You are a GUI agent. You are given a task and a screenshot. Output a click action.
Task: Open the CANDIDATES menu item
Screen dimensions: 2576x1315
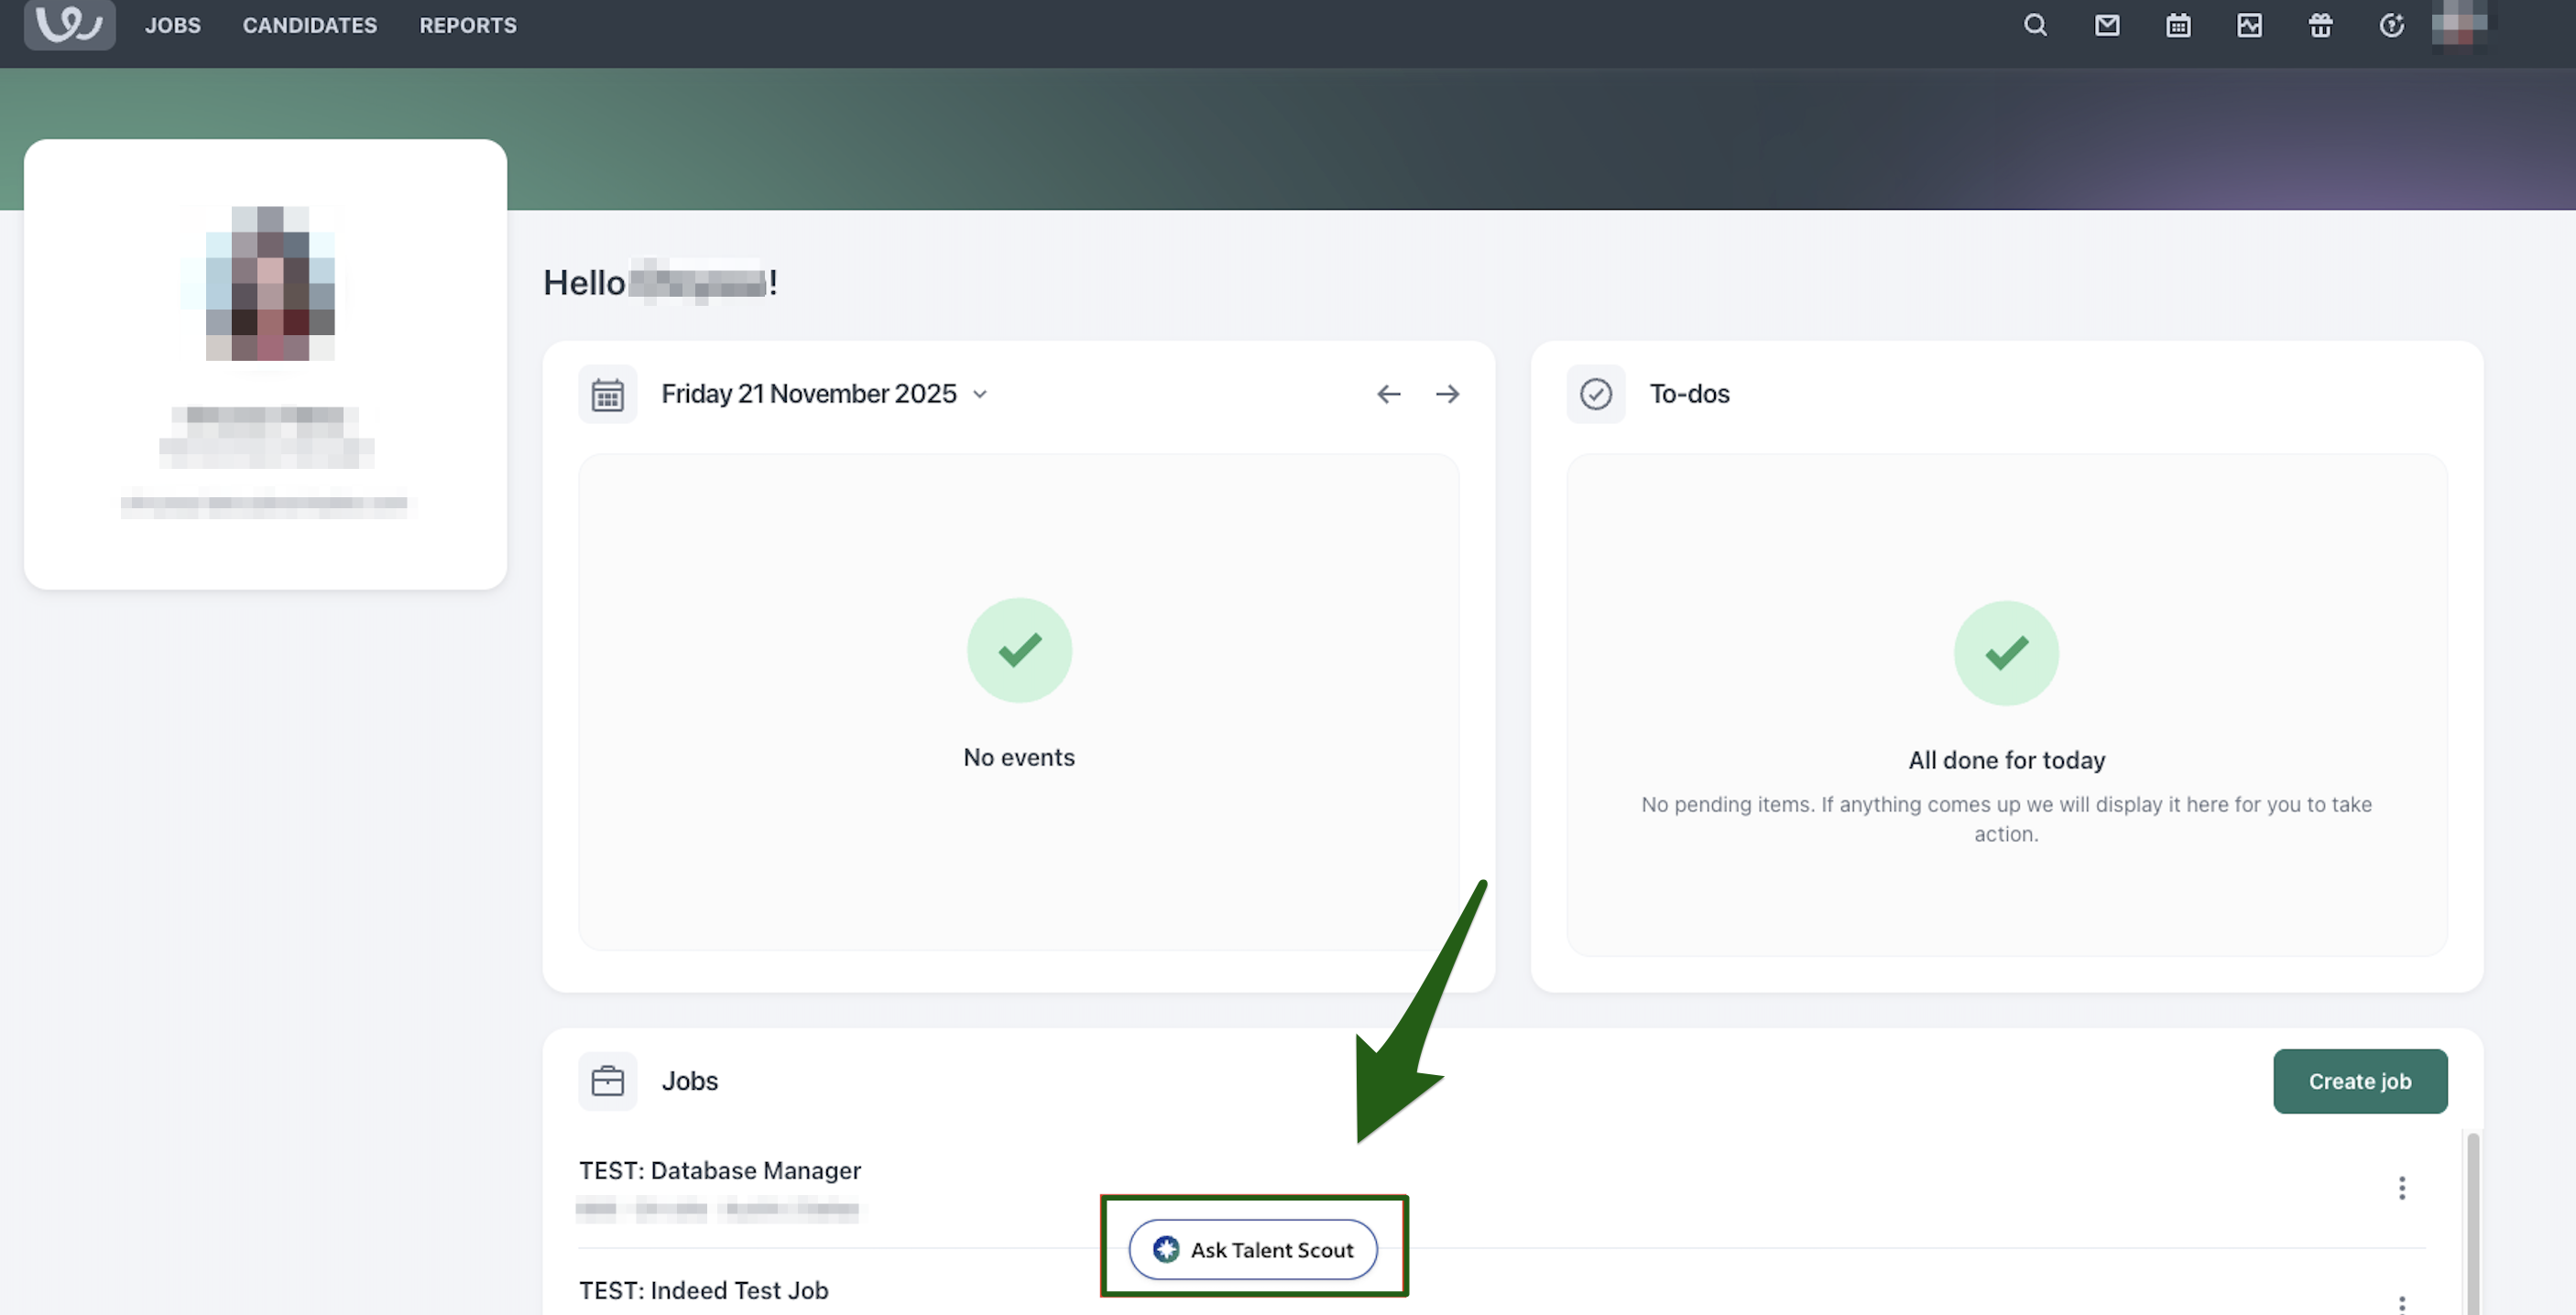point(309,25)
